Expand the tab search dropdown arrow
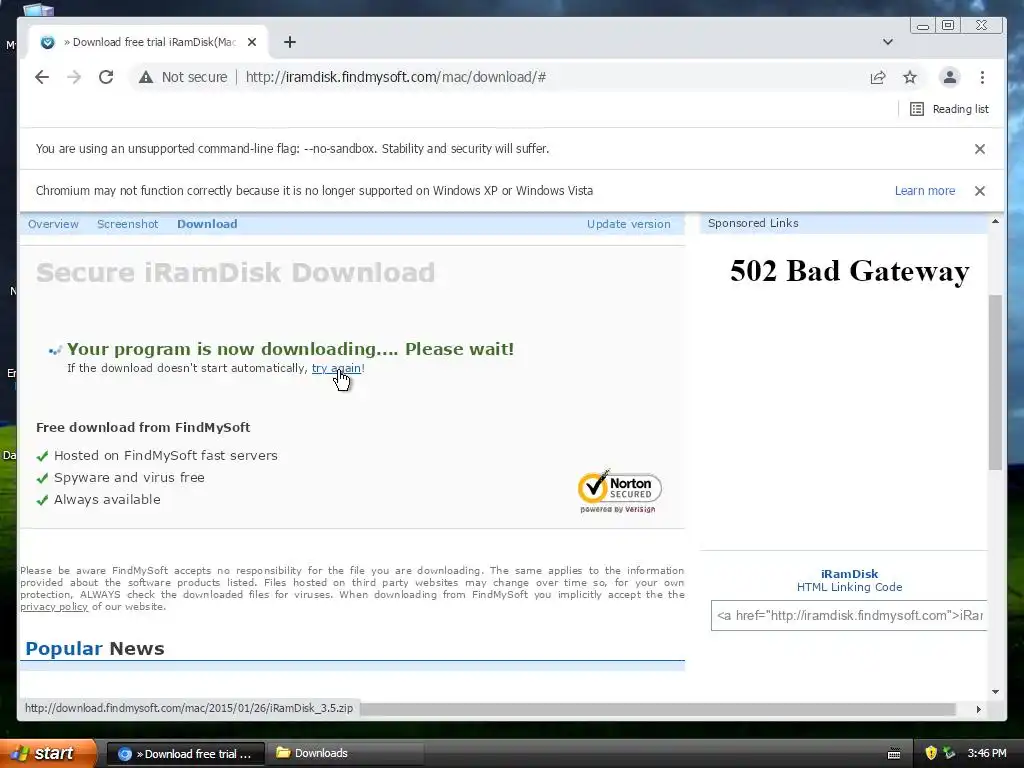Screen dimensions: 1024x768 coord(888,42)
